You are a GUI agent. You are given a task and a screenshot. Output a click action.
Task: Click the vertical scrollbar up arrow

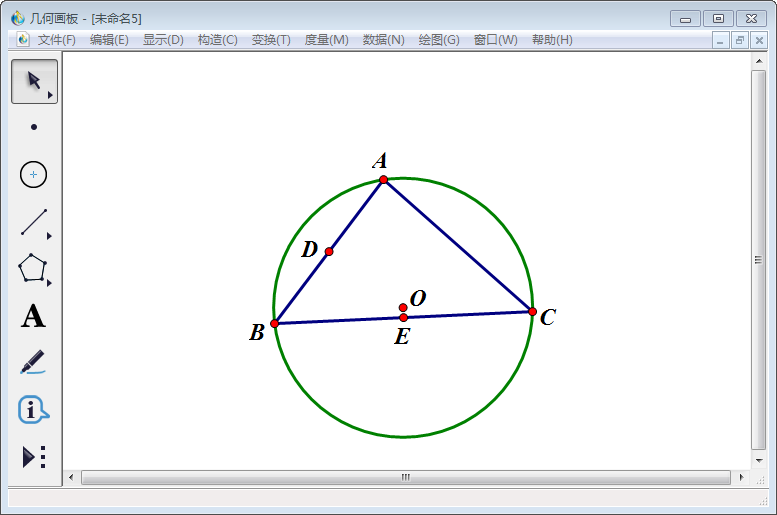coord(759,61)
